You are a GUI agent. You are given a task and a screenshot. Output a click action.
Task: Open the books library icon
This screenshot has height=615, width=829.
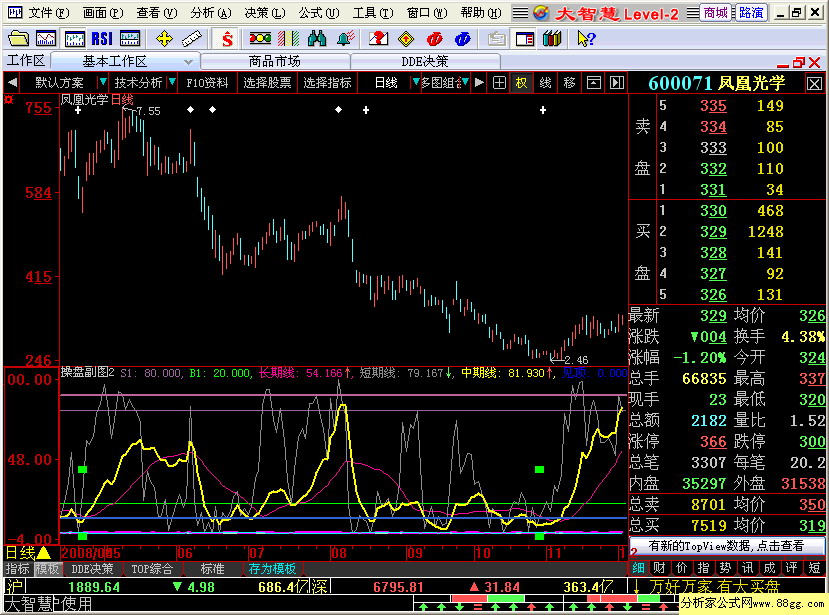552,39
